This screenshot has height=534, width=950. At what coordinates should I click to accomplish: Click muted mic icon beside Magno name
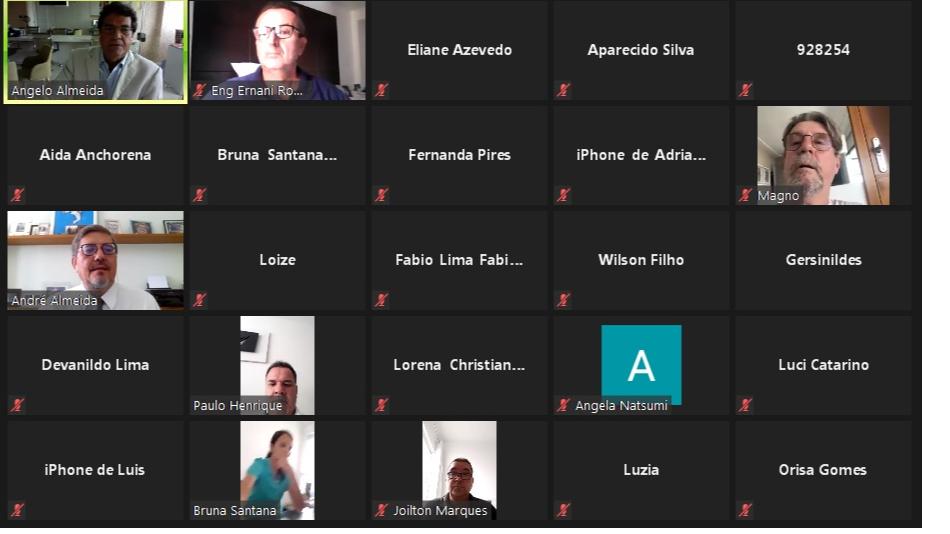click(x=745, y=195)
